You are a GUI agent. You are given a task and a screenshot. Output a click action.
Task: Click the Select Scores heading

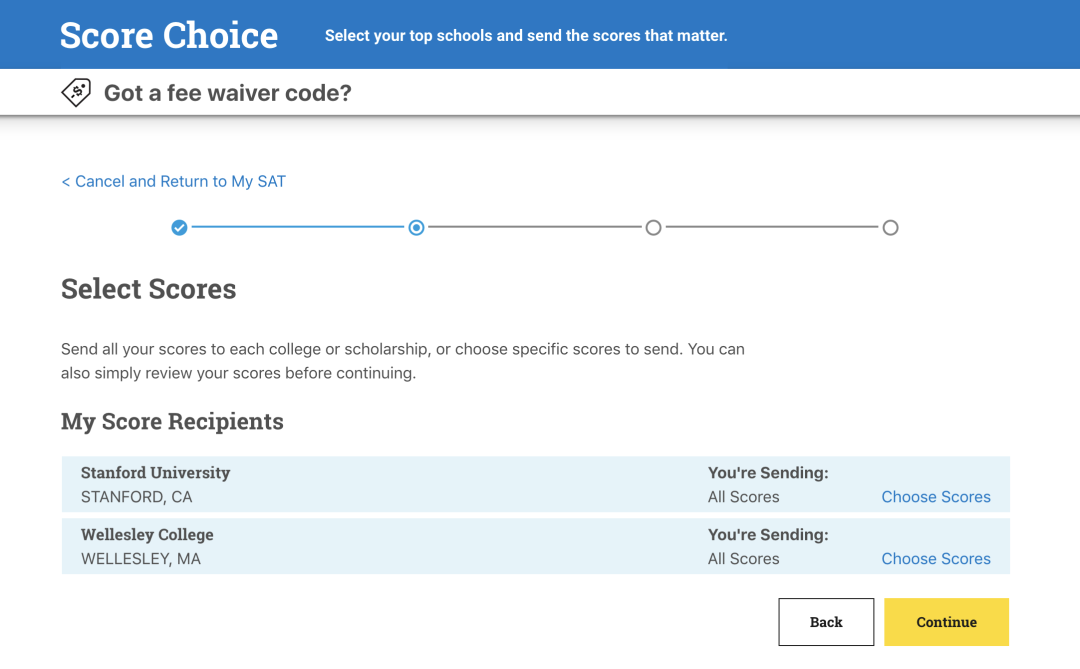click(x=149, y=289)
